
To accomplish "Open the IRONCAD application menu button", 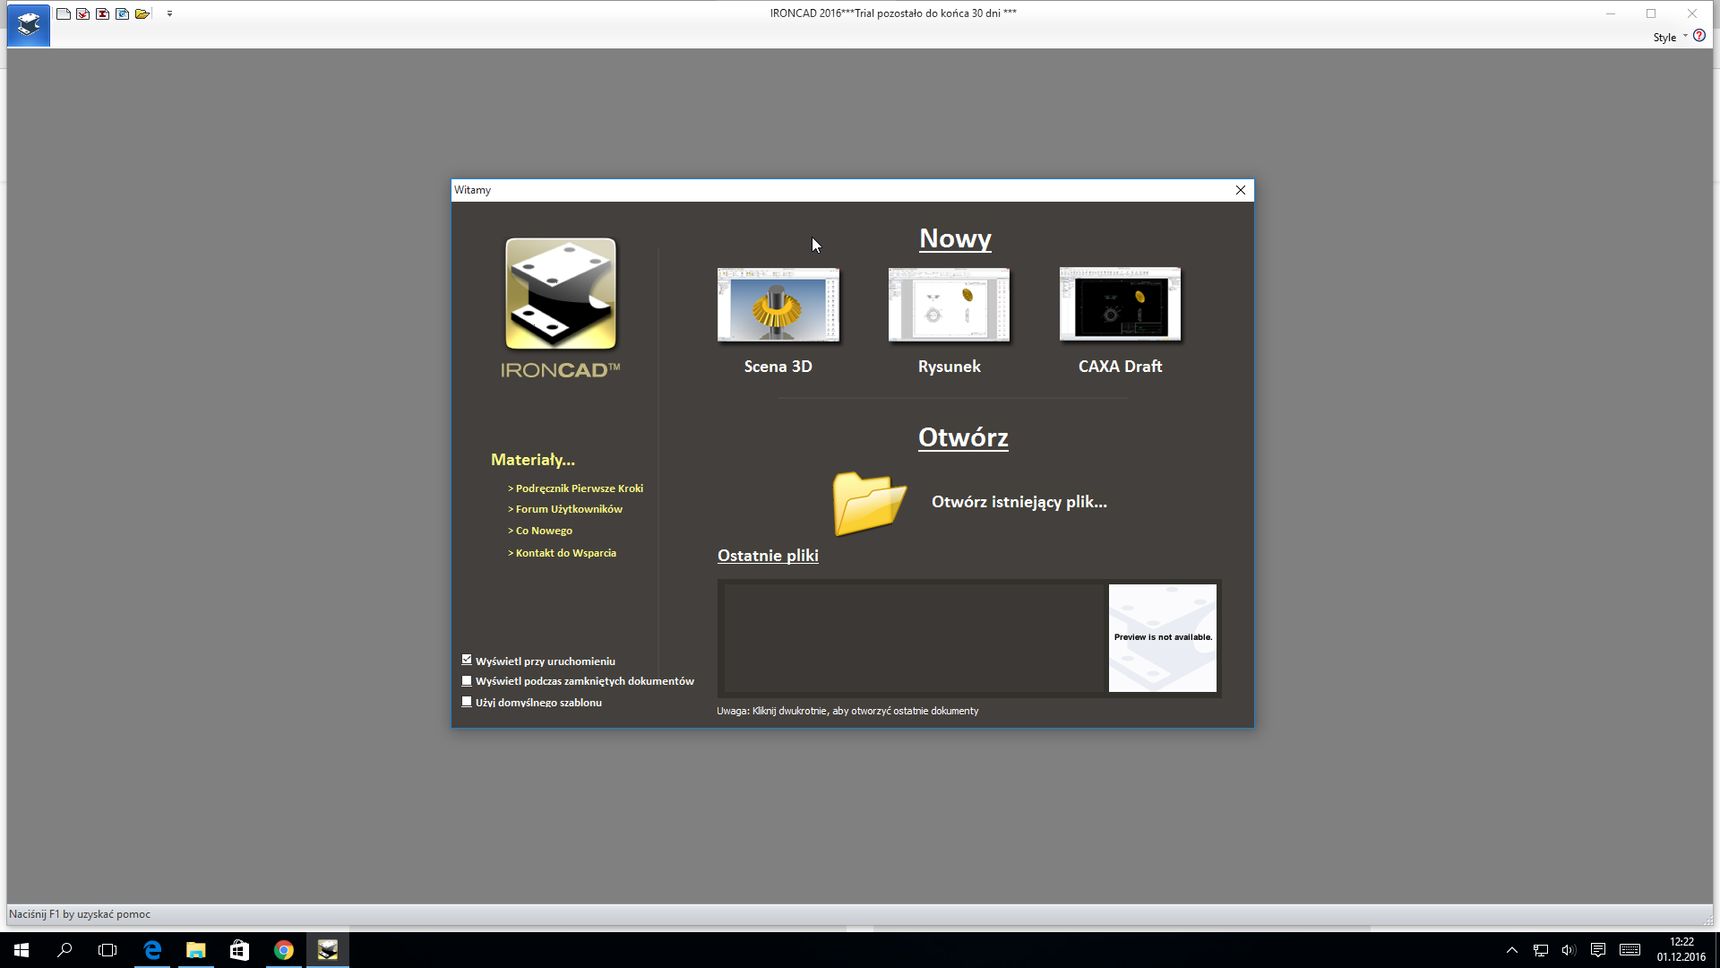I will pyautogui.click(x=28, y=24).
